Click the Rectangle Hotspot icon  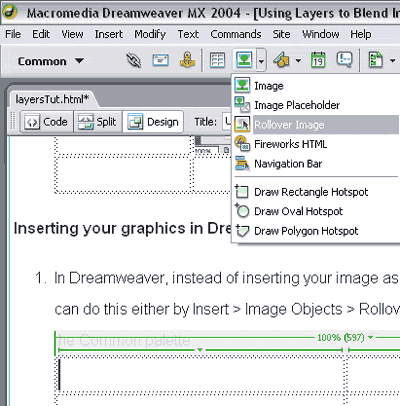click(242, 191)
